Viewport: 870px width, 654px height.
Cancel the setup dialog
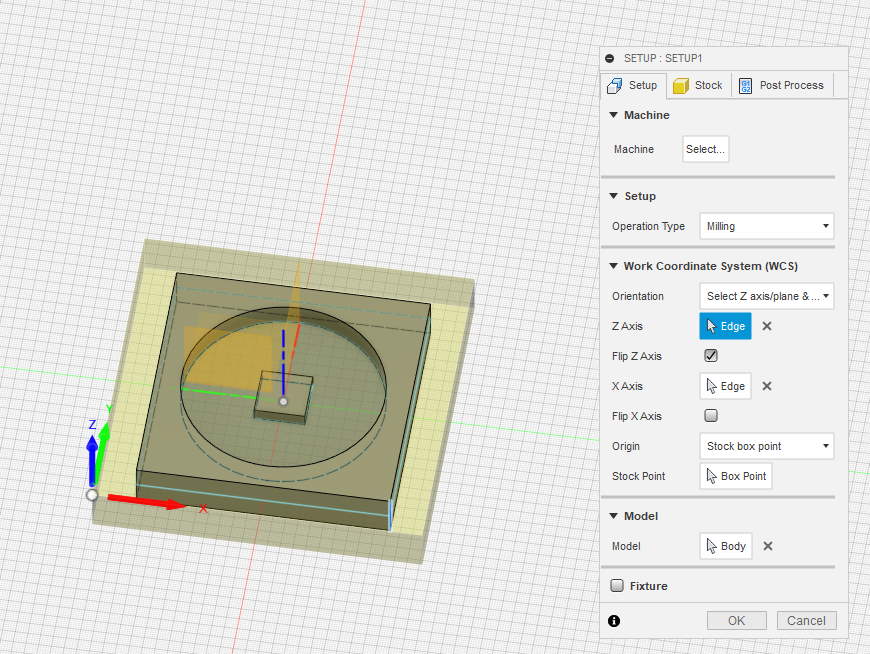[x=806, y=621]
